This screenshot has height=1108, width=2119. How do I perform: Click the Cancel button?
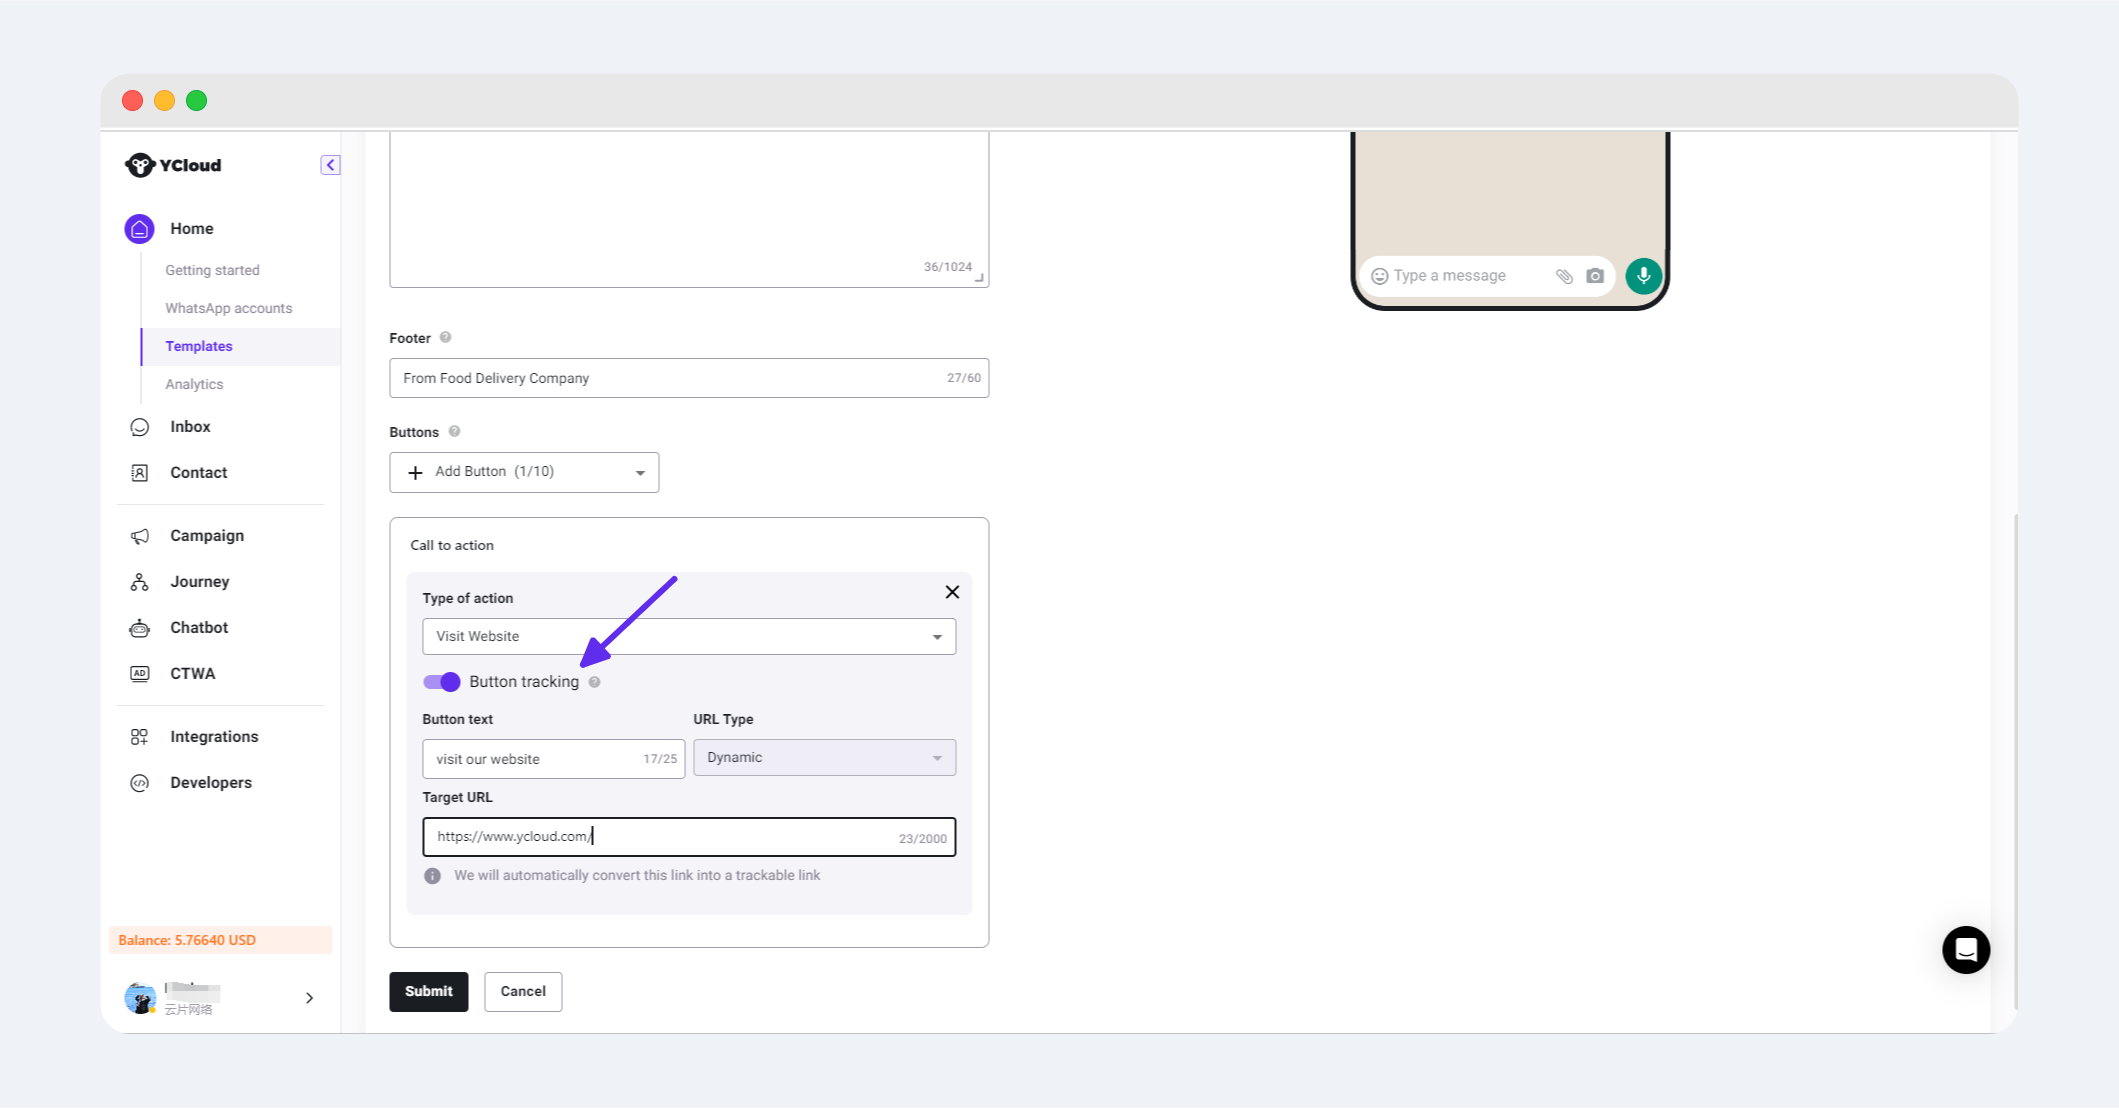pos(523,991)
